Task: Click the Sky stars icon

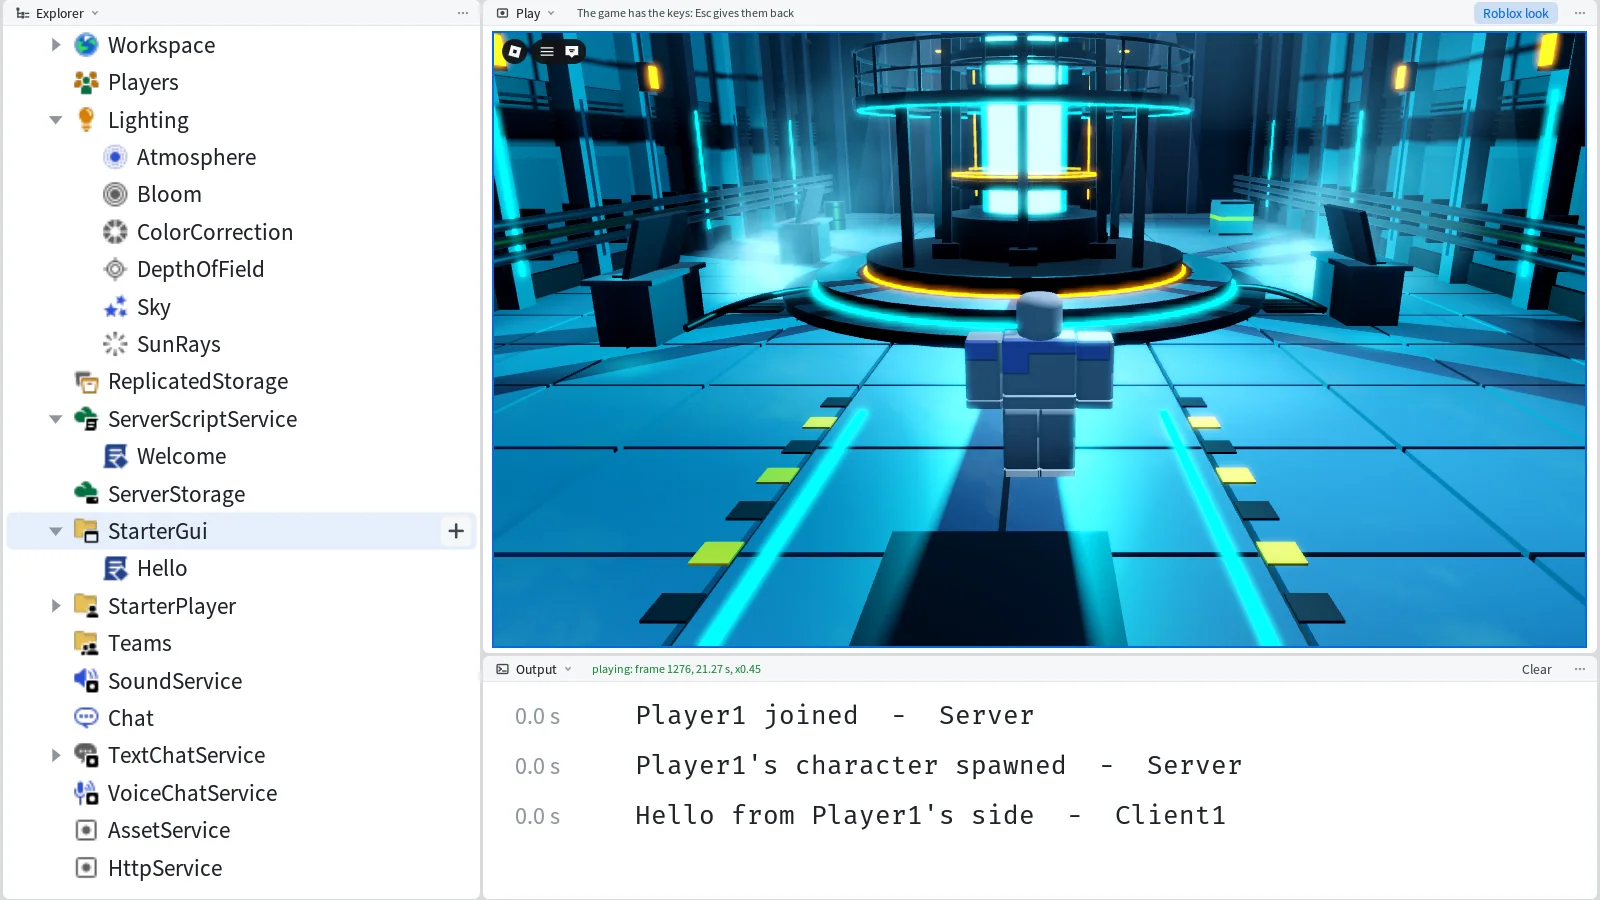Action: click(116, 307)
